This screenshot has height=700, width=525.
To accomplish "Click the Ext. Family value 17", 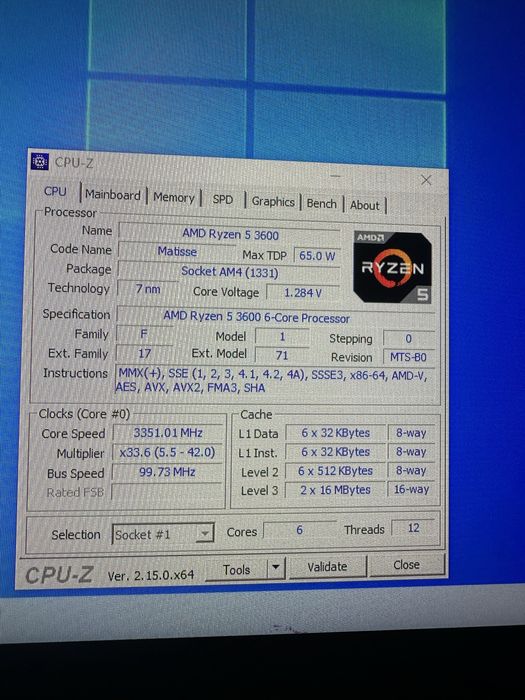I will (144, 354).
